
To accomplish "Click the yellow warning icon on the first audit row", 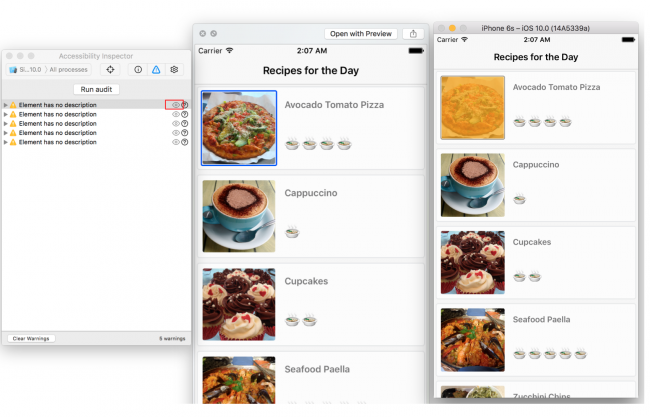I will [x=13, y=105].
